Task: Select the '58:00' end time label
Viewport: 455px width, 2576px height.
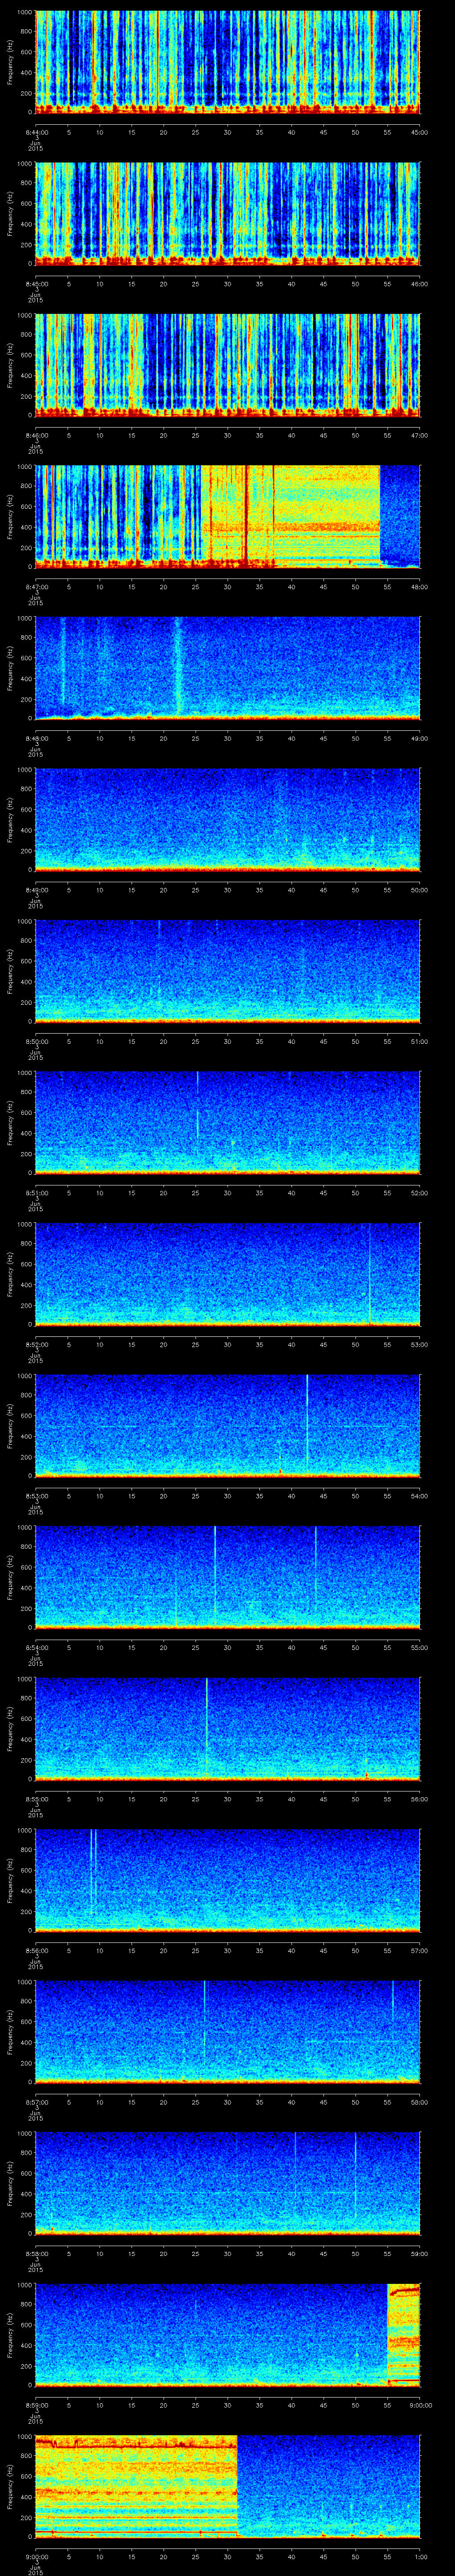Action: (x=419, y=2102)
